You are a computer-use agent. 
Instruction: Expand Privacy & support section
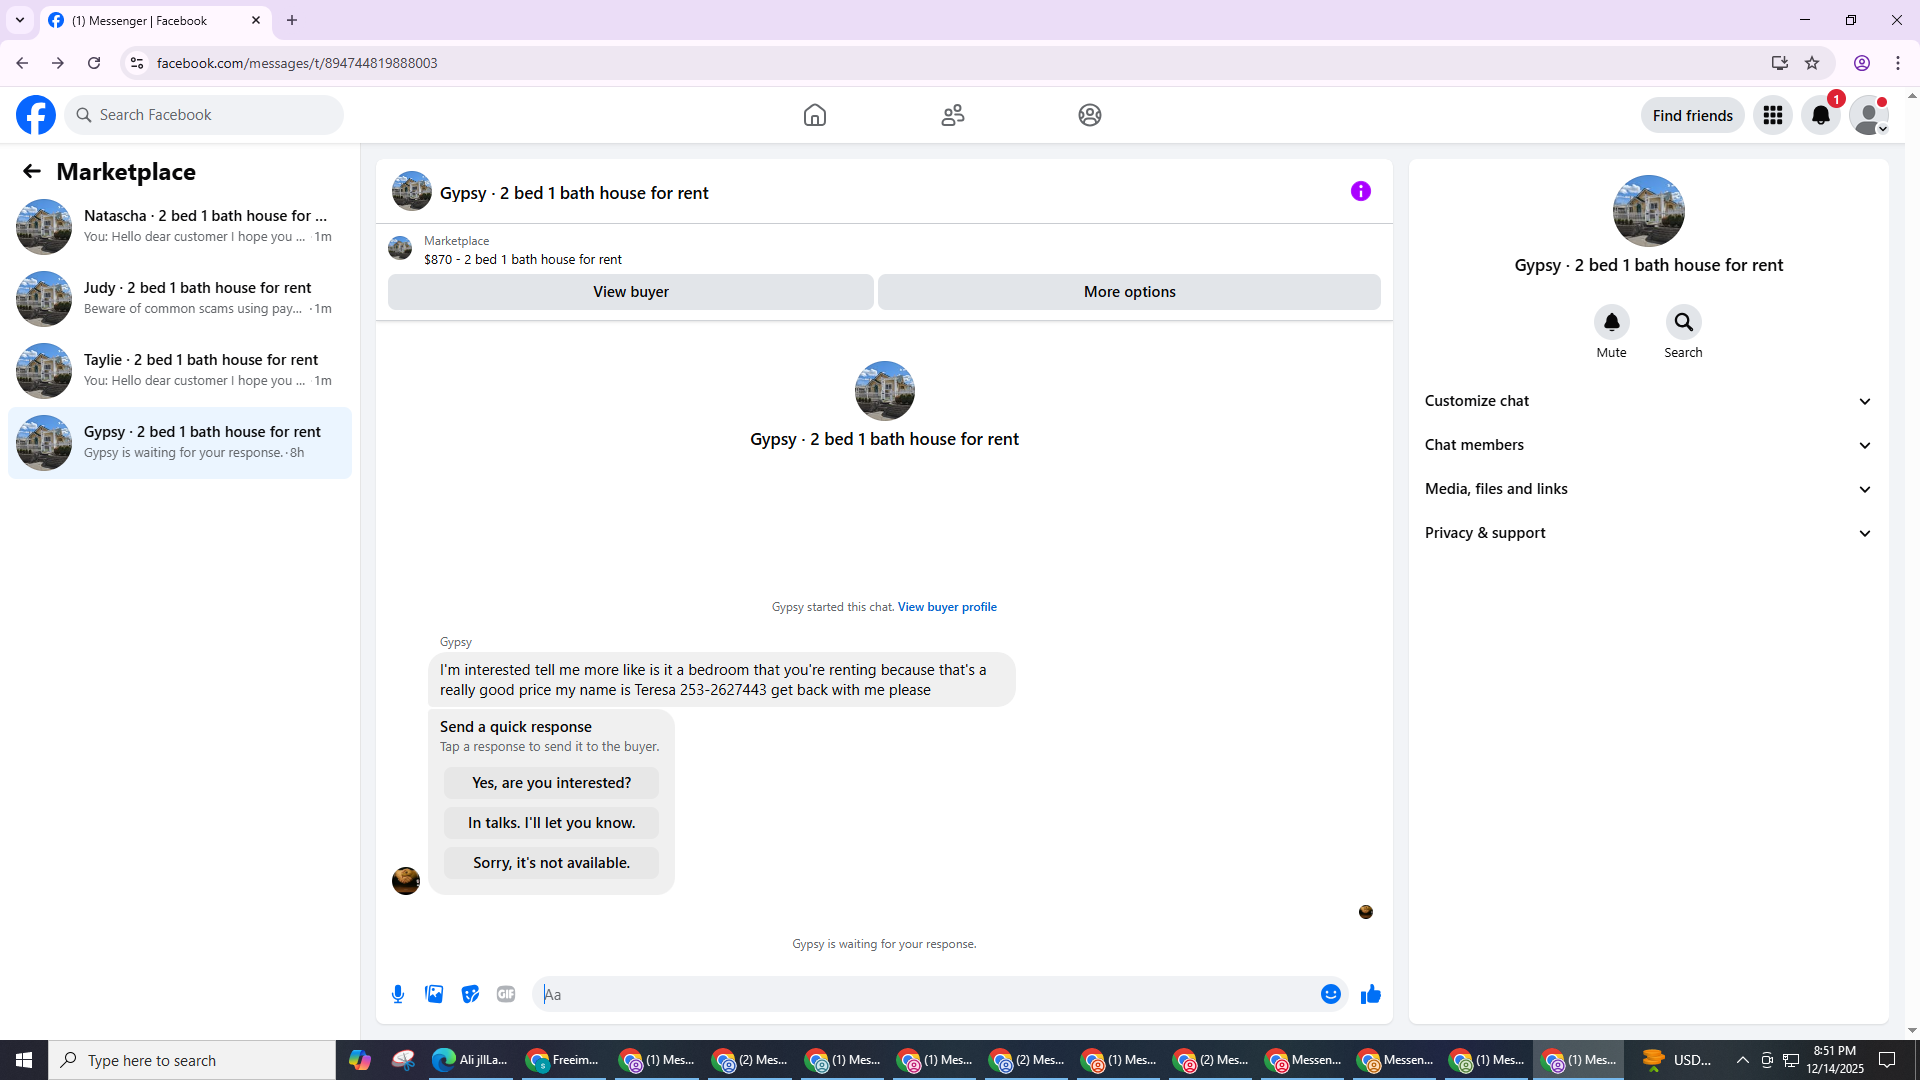tap(1648, 533)
